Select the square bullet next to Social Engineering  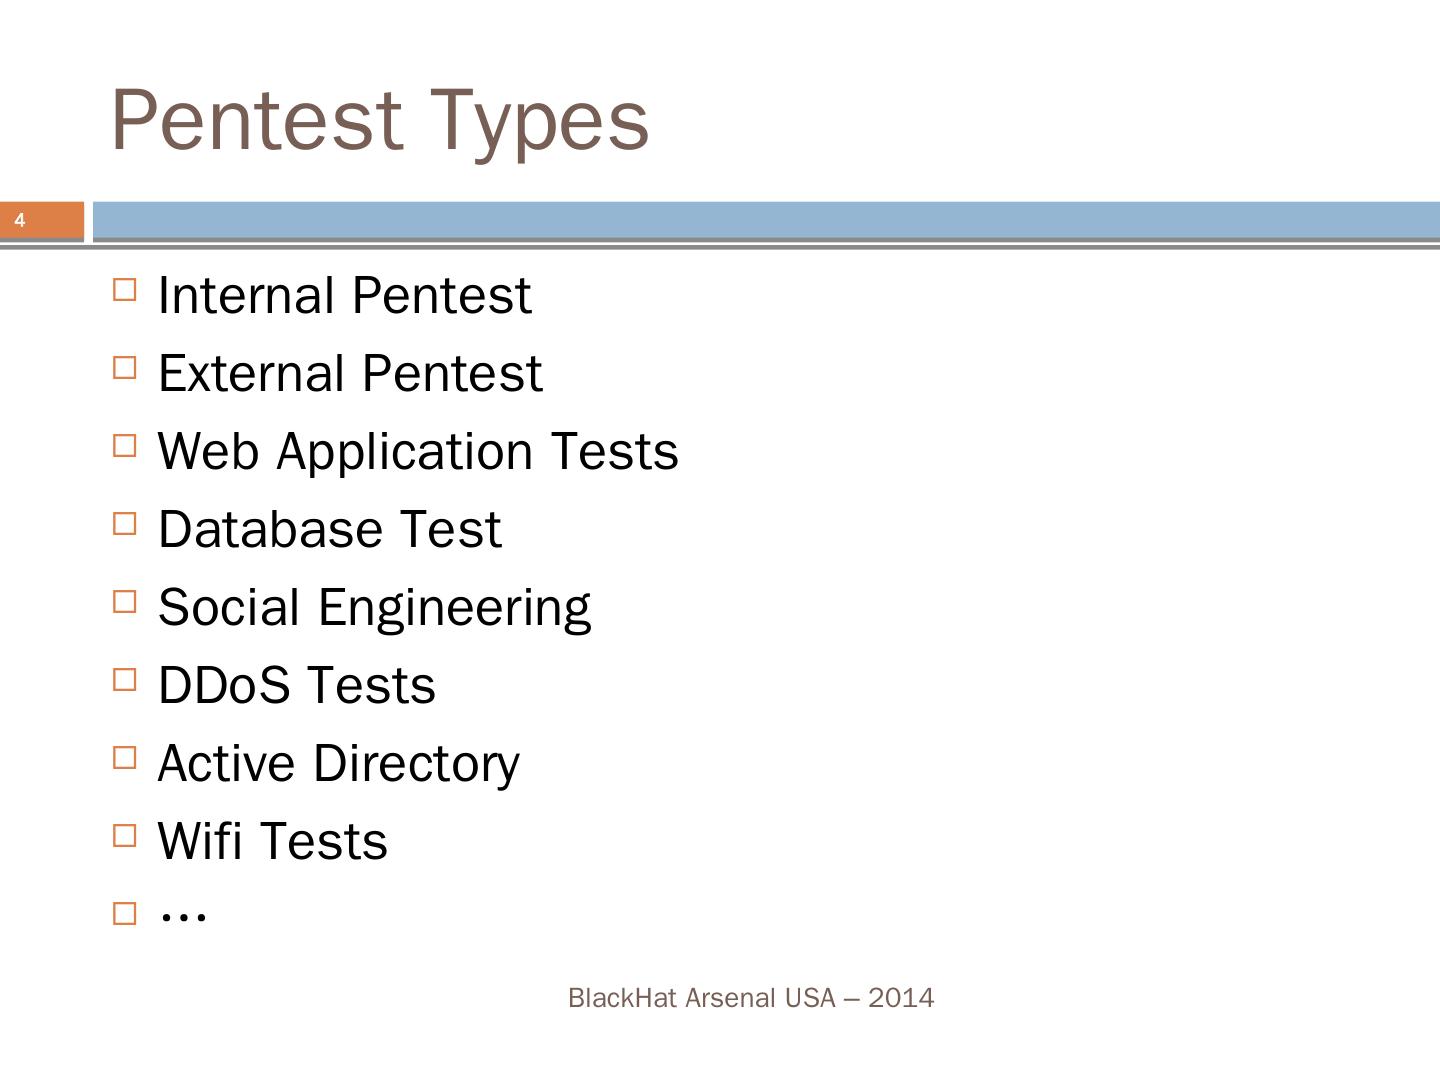[124, 602]
